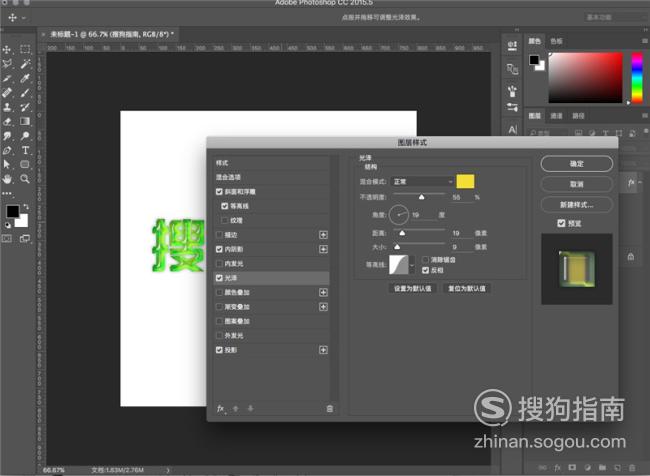Swap foreground and background colors arrow
The height and width of the screenshot is (476, 650).
click(26, 206)
